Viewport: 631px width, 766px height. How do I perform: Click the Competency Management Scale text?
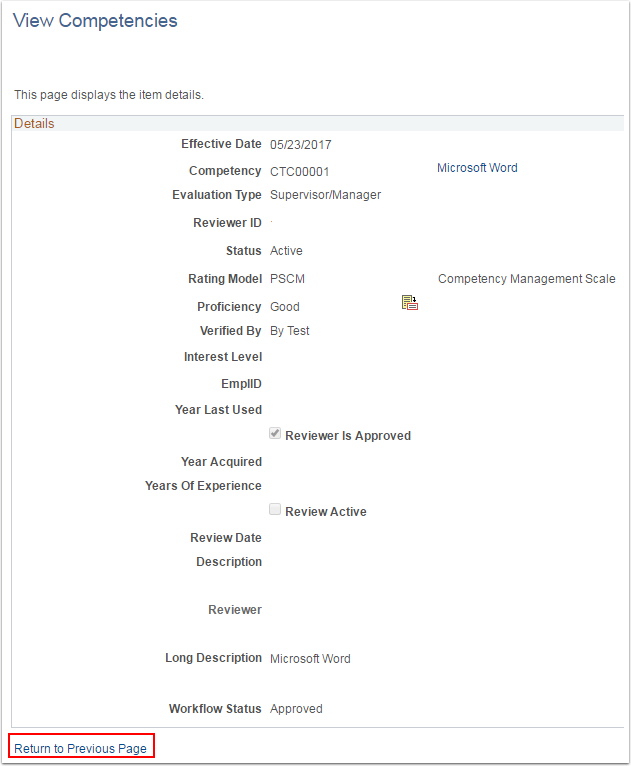[526, 278]
